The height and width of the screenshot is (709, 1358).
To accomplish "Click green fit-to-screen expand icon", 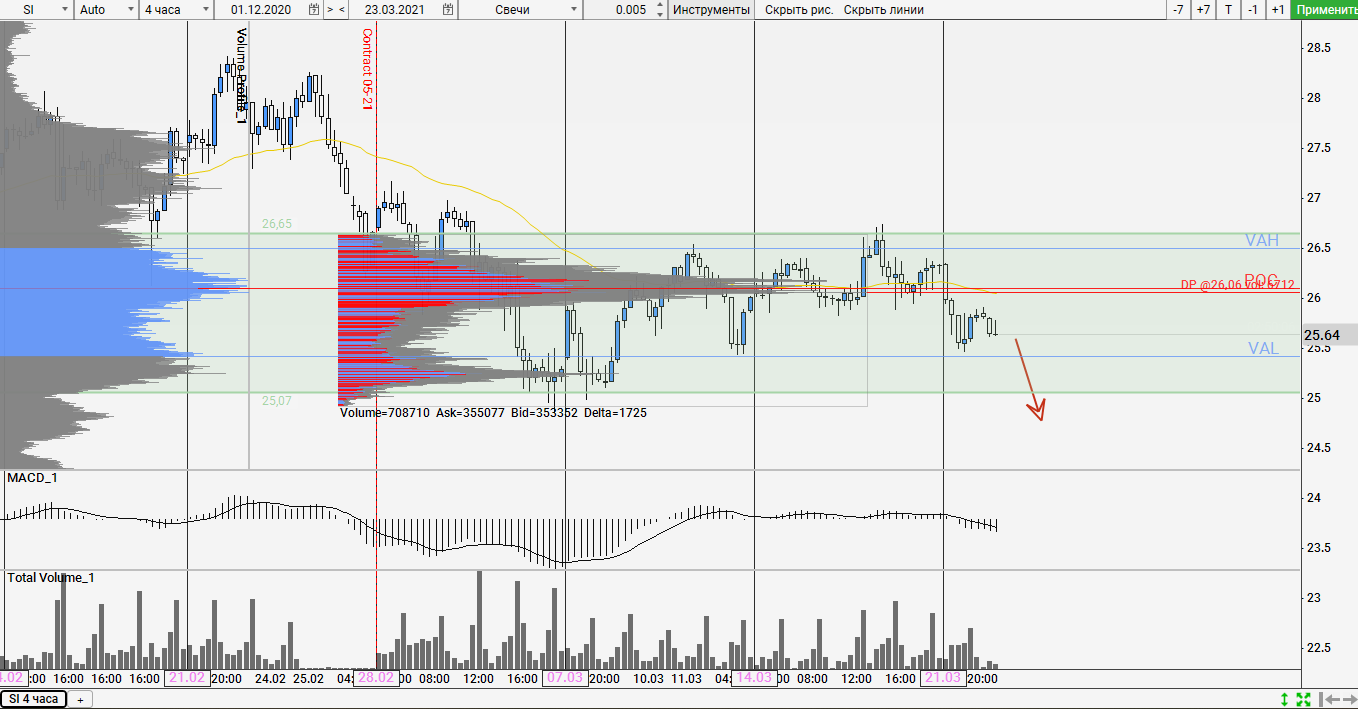I will pyautogui.click(x=1303, y=699).
